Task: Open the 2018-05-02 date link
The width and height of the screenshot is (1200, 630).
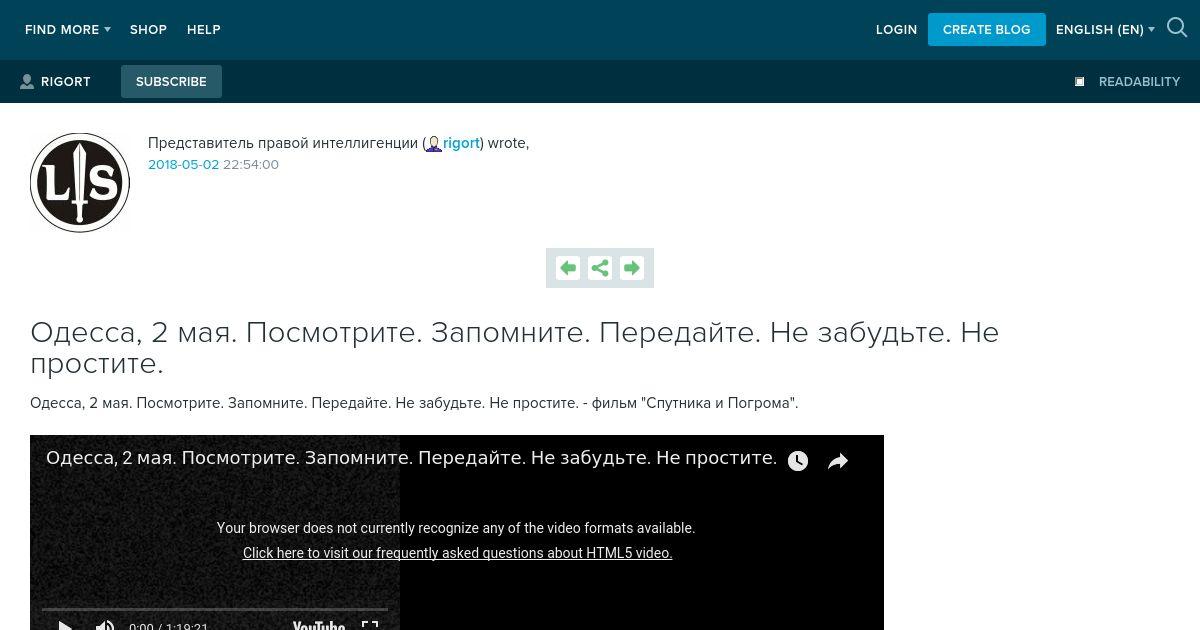Action: coord(183,165)
